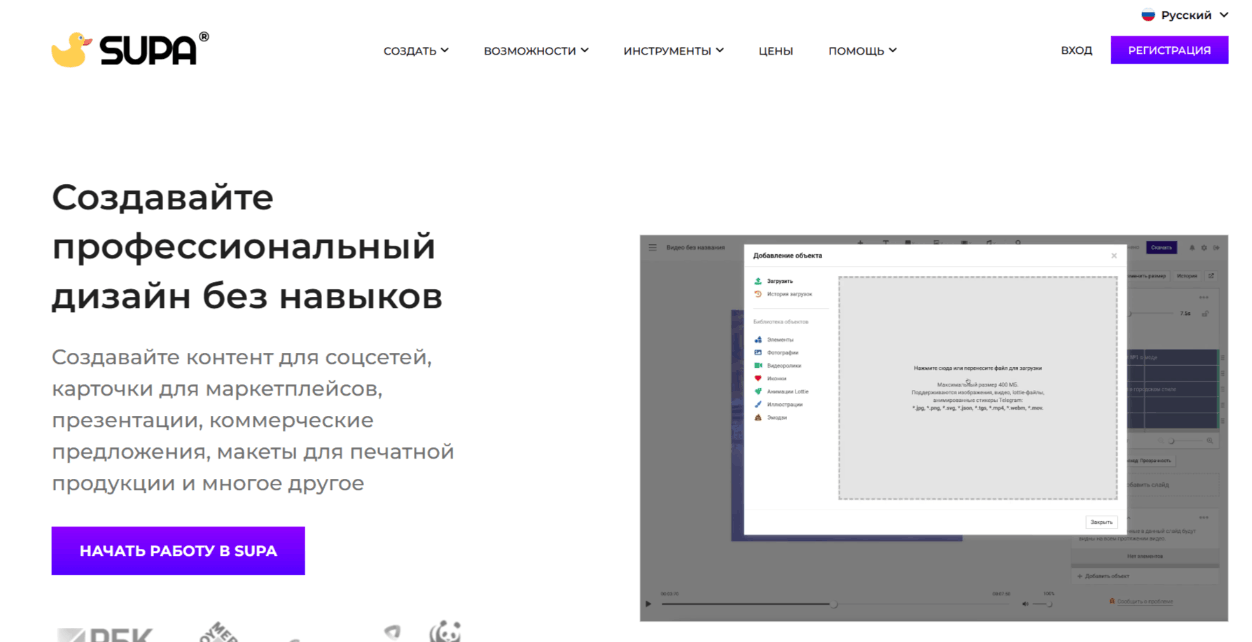Click the Регистрация button
1252x642 pixels.
[1169, 50]
